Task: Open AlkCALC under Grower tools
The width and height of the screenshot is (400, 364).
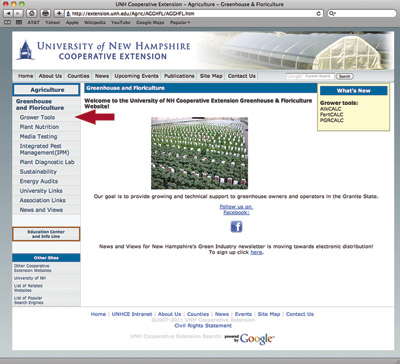Action: (331, 109)
